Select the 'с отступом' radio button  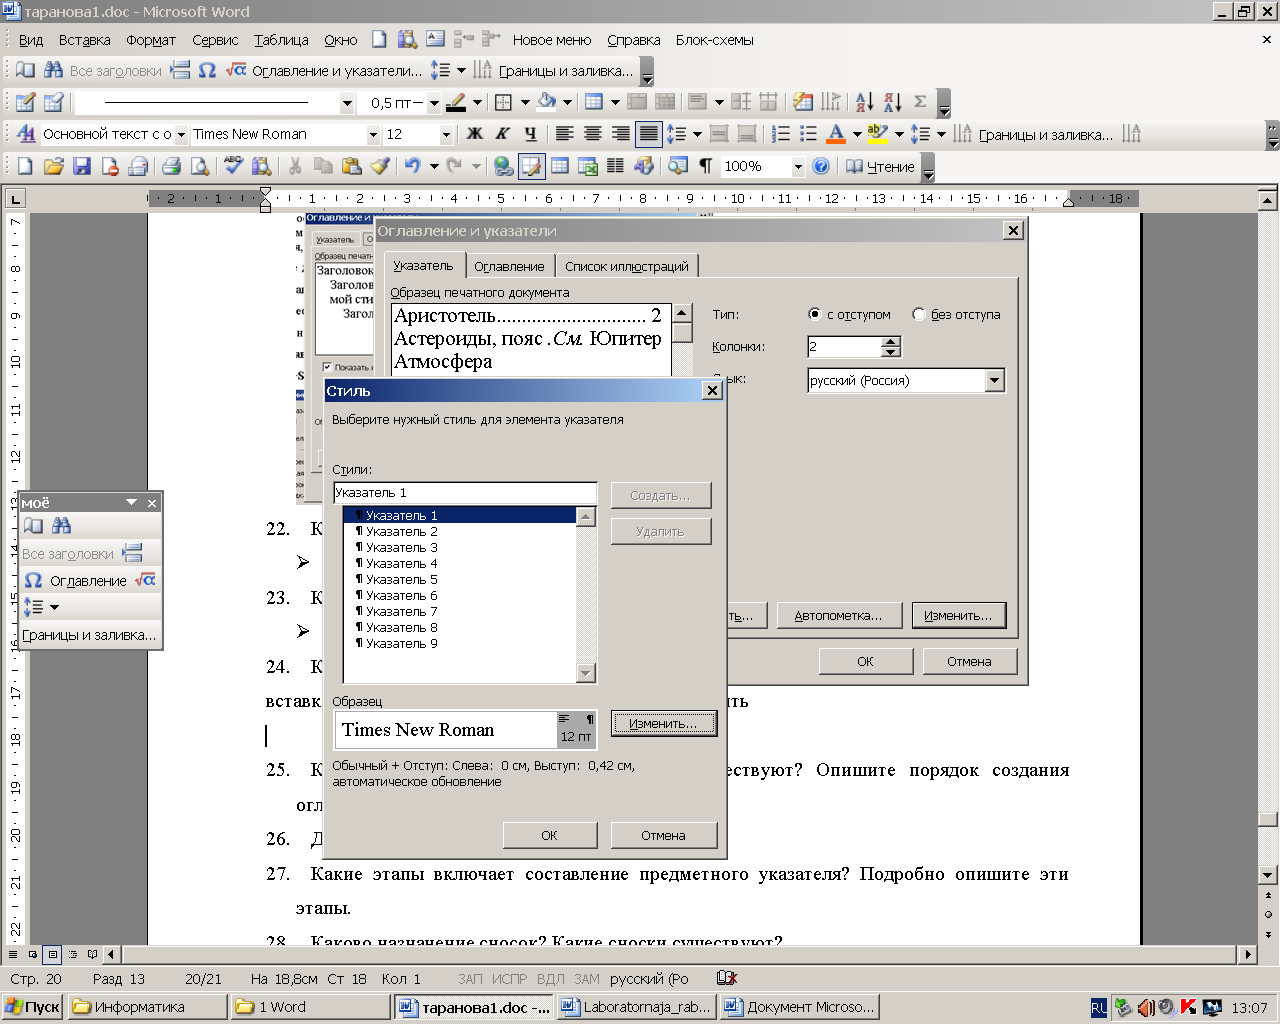coord(814,314)
